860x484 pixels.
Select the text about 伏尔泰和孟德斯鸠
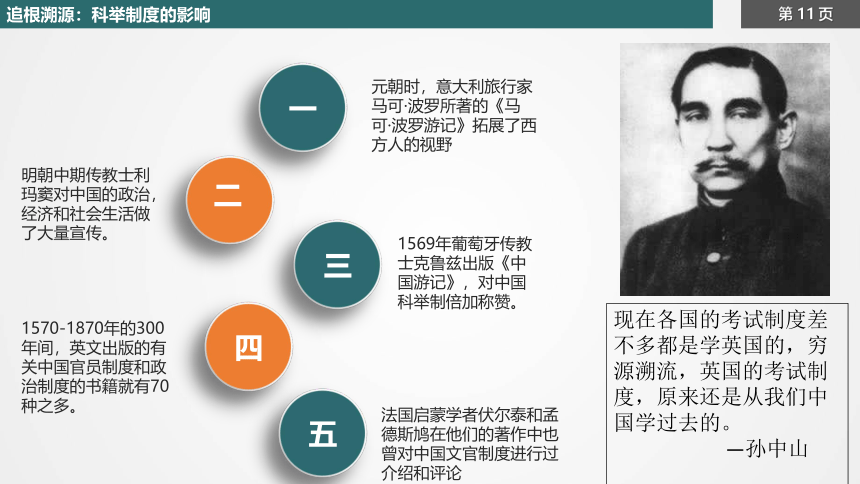469,443
